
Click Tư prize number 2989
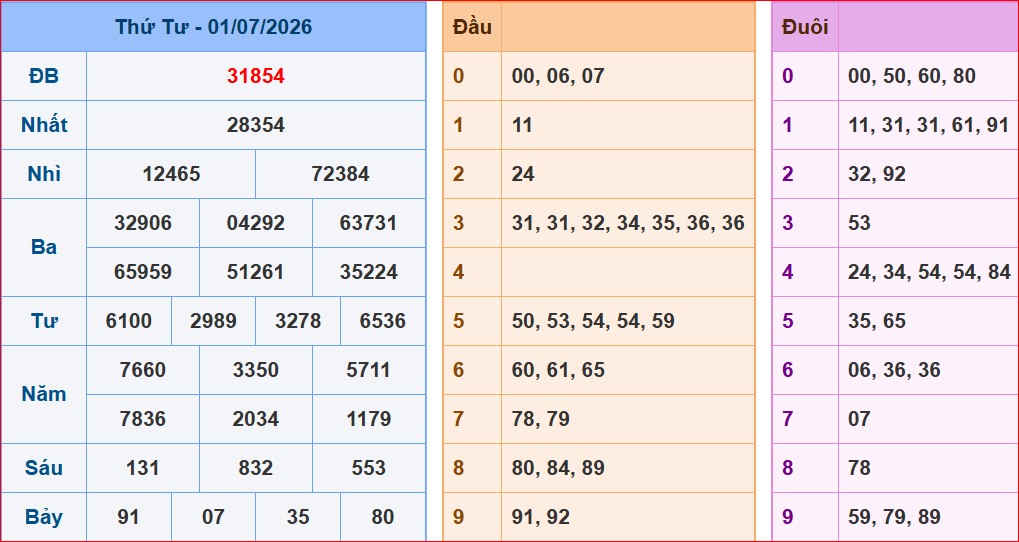[x=213, y=321]
